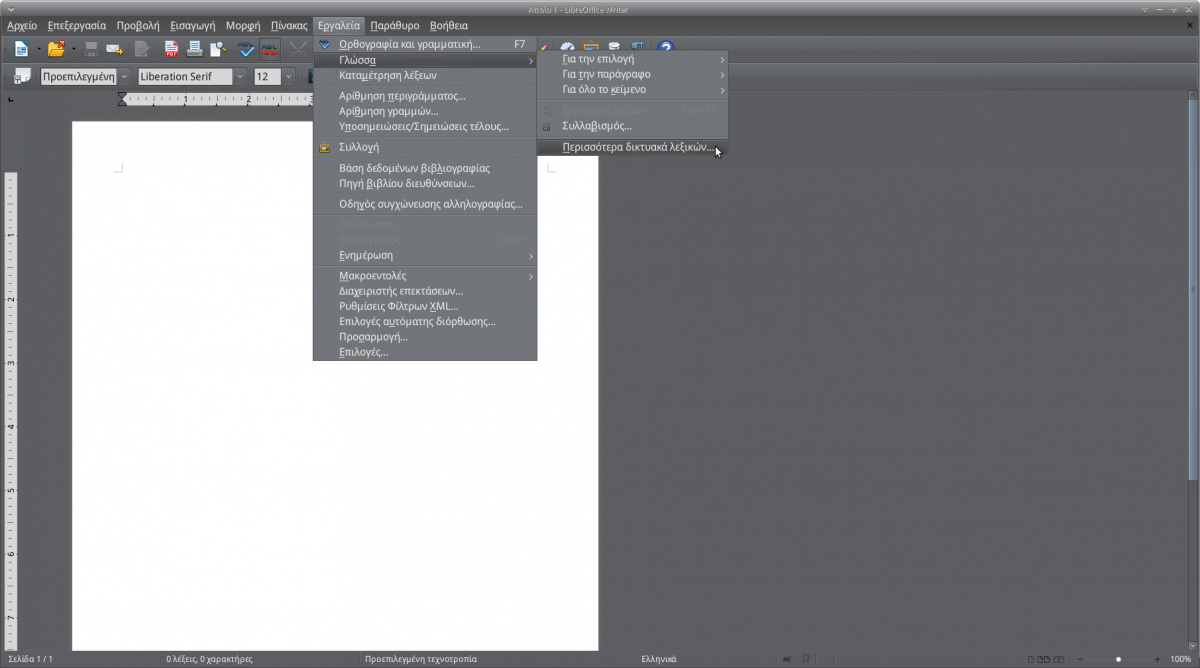Click the zoom in plus button
Screen dimensions: 1200x668
click(1157, 659)
